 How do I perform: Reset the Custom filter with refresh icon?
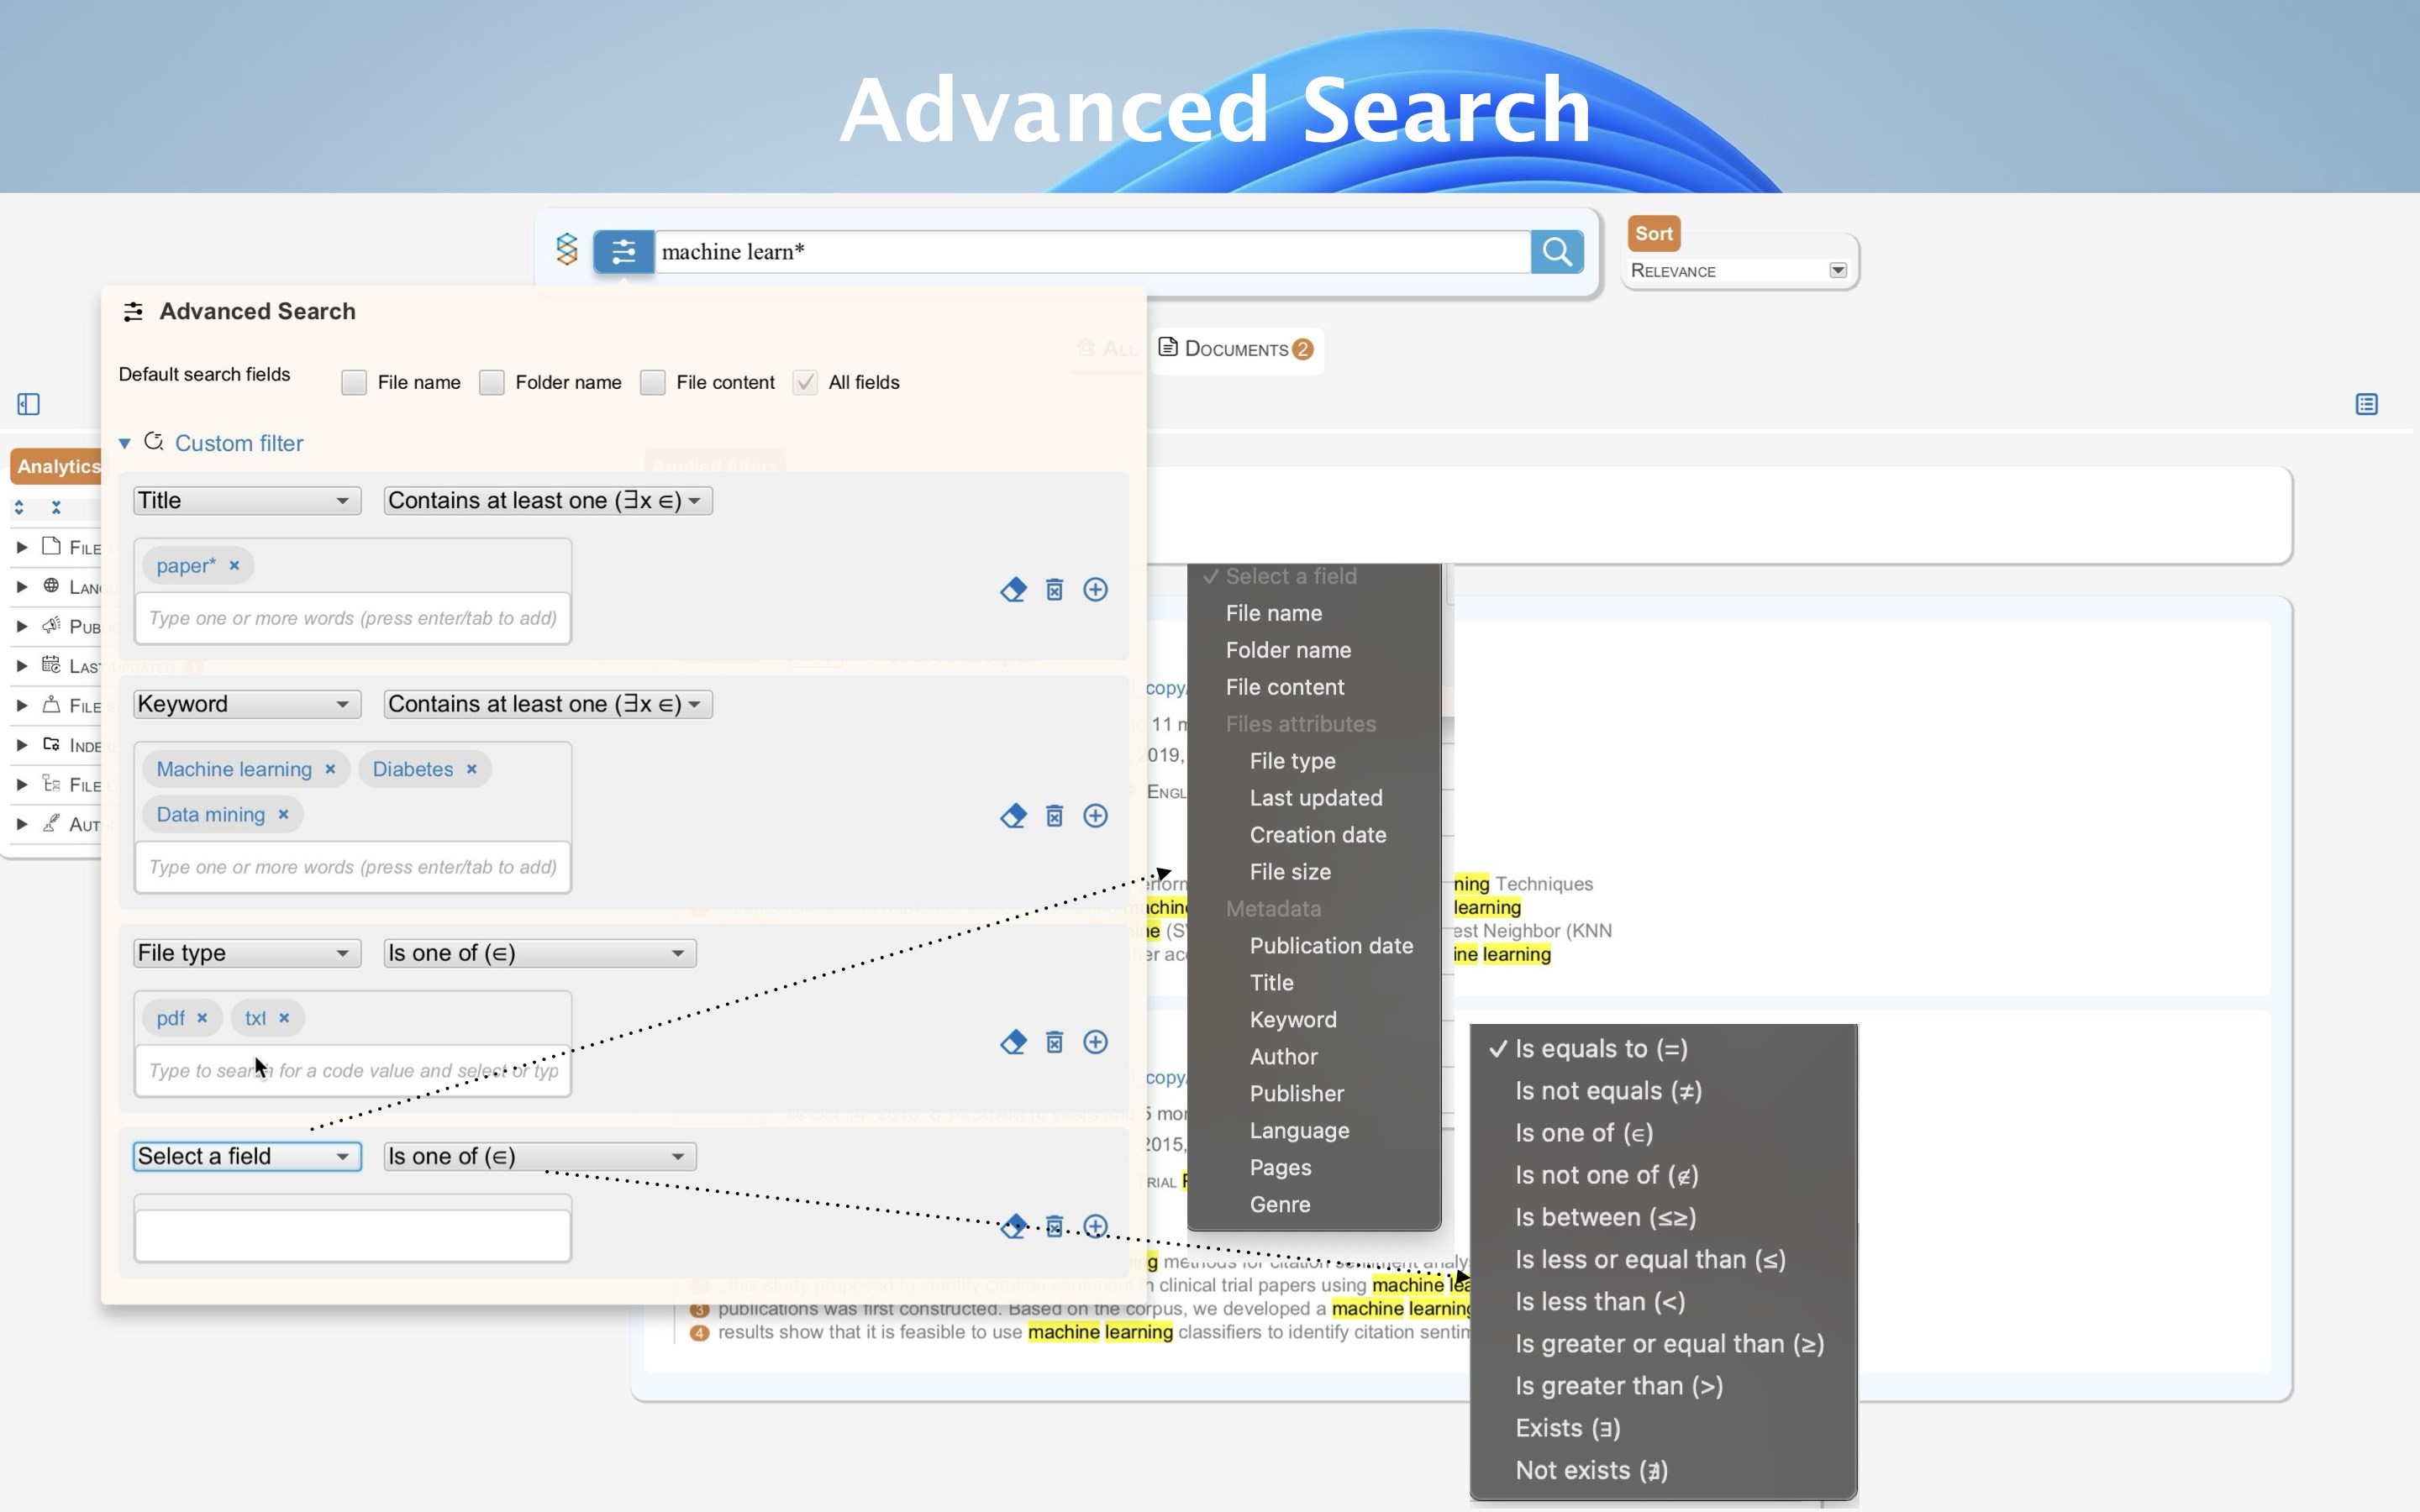click(x=153, y=442)
